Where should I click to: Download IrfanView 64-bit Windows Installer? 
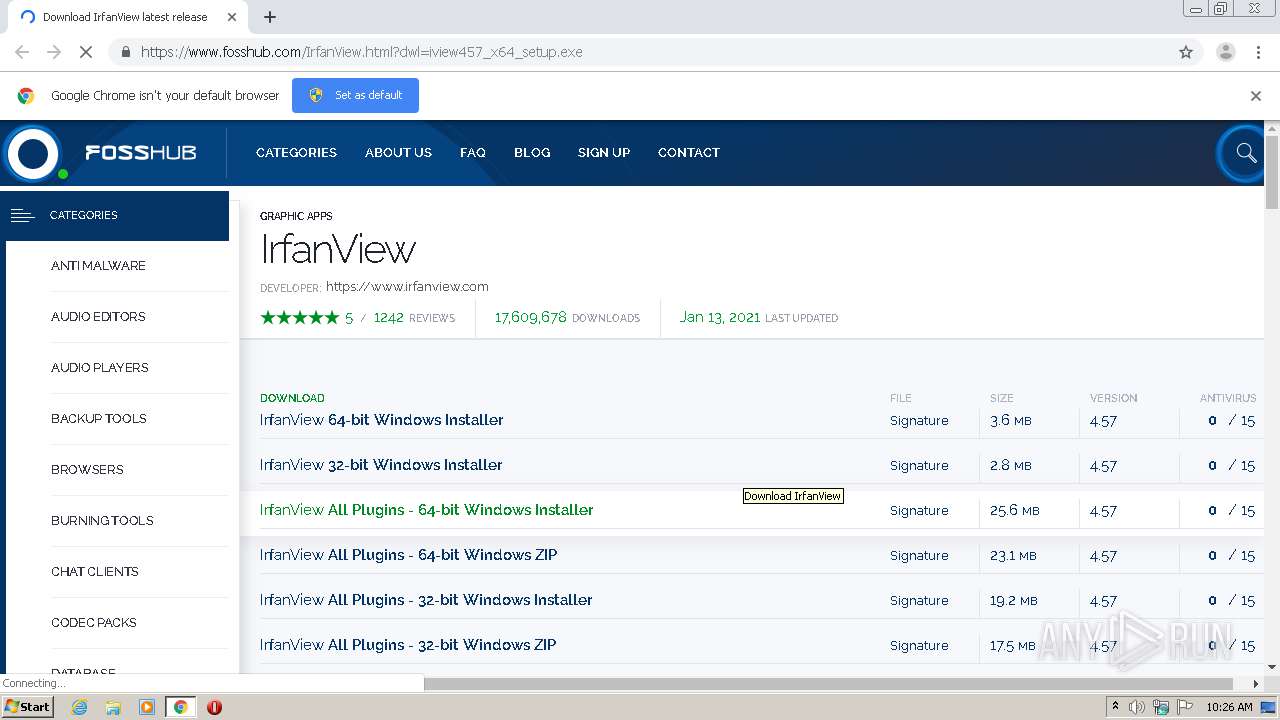382,420
